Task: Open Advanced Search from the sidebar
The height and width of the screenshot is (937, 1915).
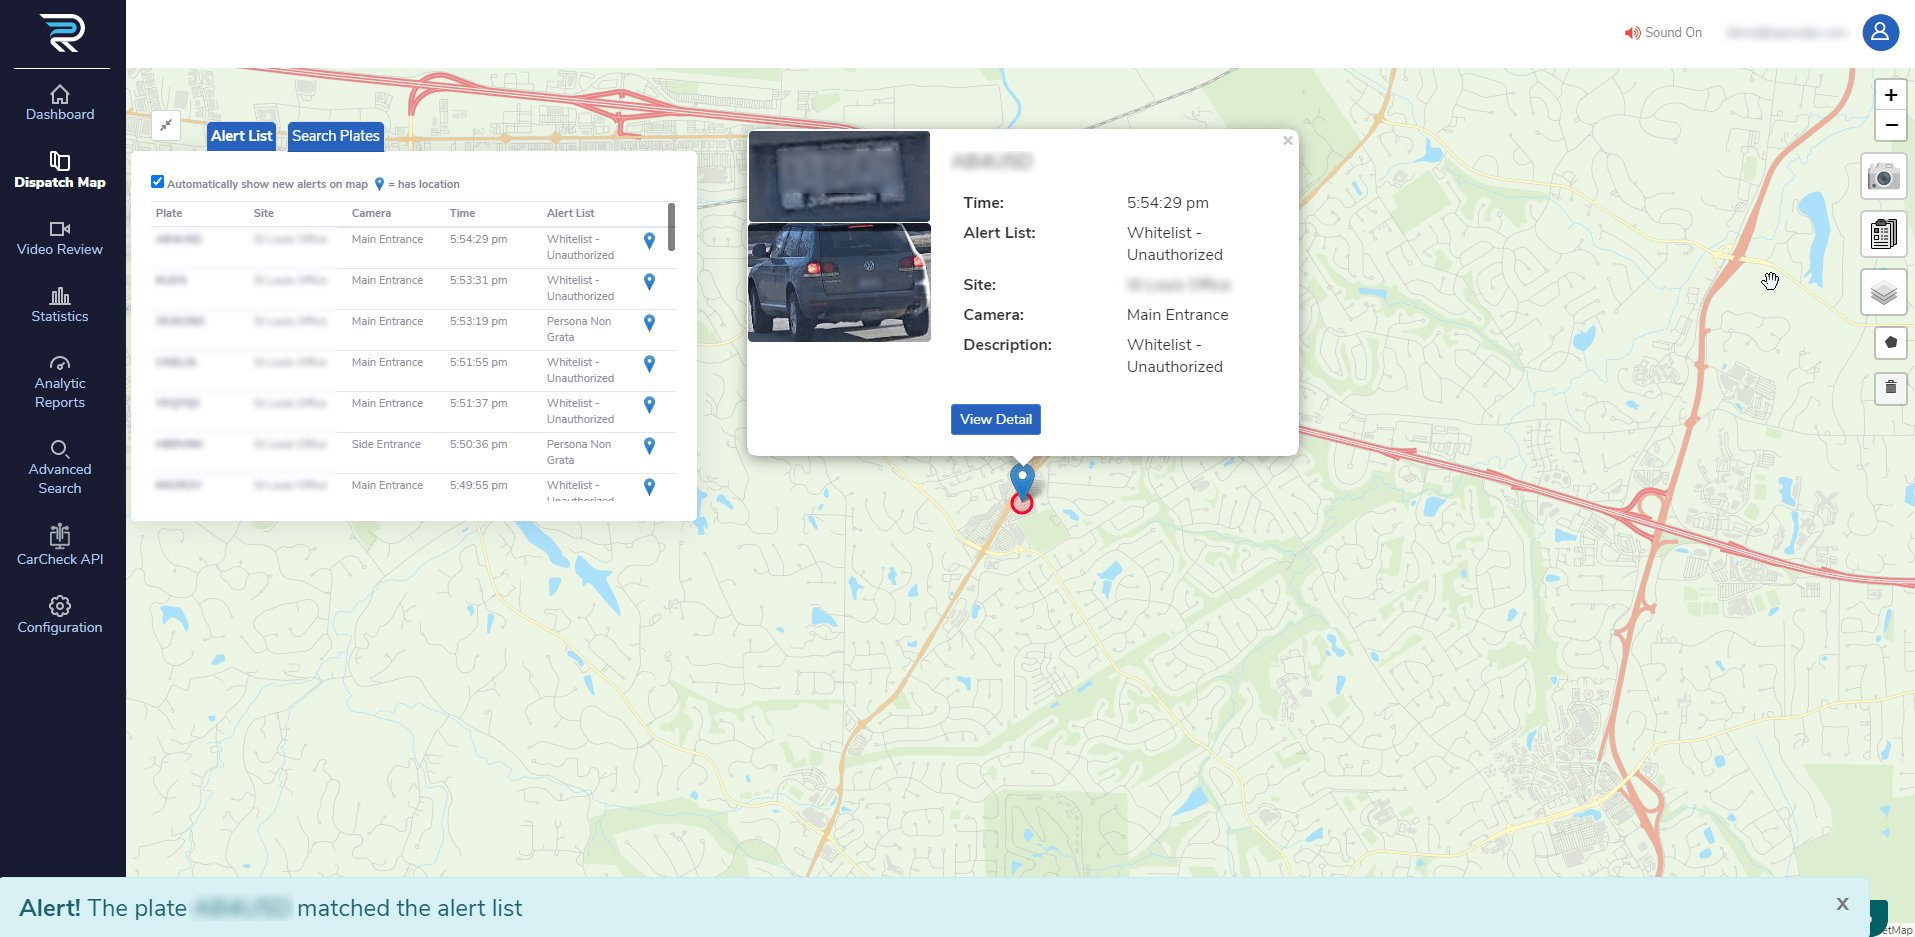Action: tap(60, 467)
